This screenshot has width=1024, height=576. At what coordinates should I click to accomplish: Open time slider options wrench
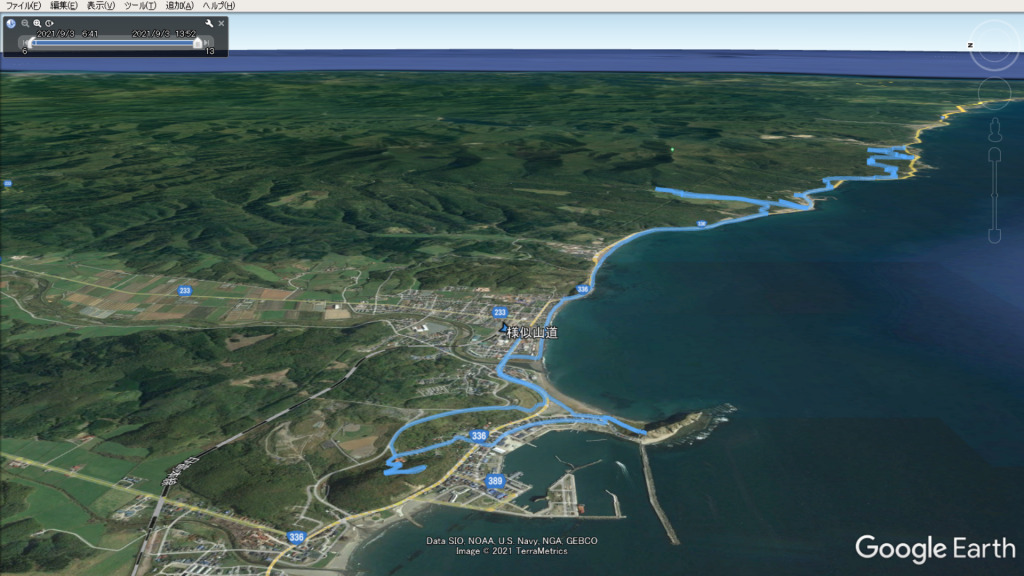209,23
